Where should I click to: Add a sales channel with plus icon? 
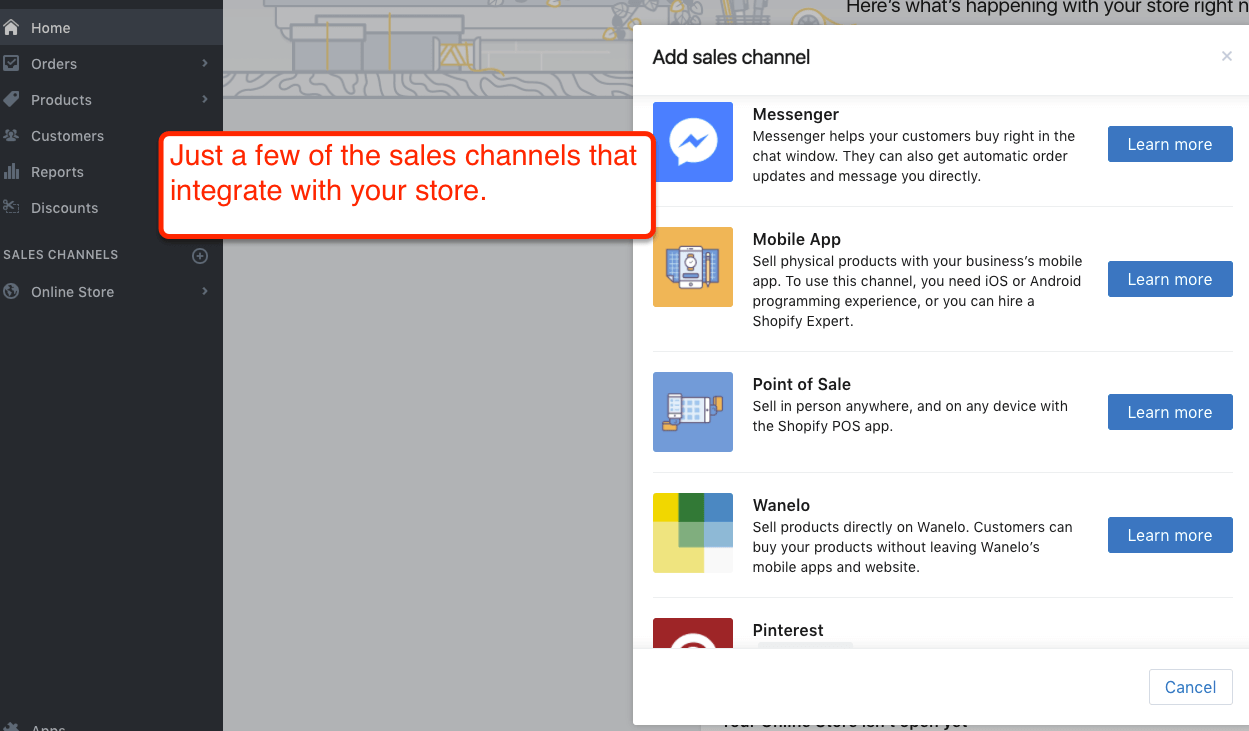[x=200, y=256]
